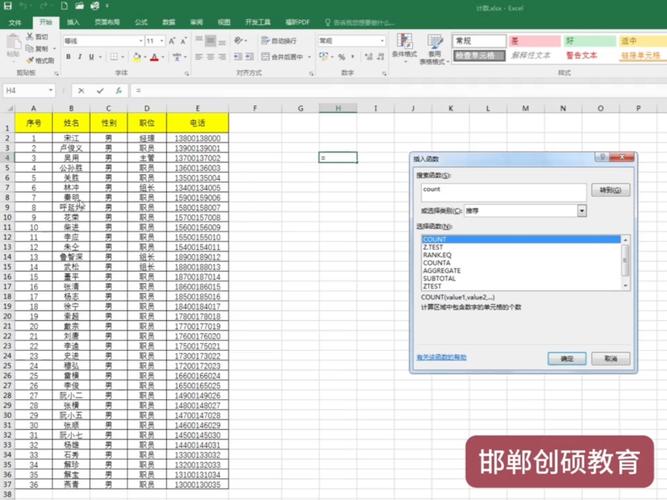
Task: Open the font size 11 dropdown
Action: pyautogui.click(x=162, y=41)
